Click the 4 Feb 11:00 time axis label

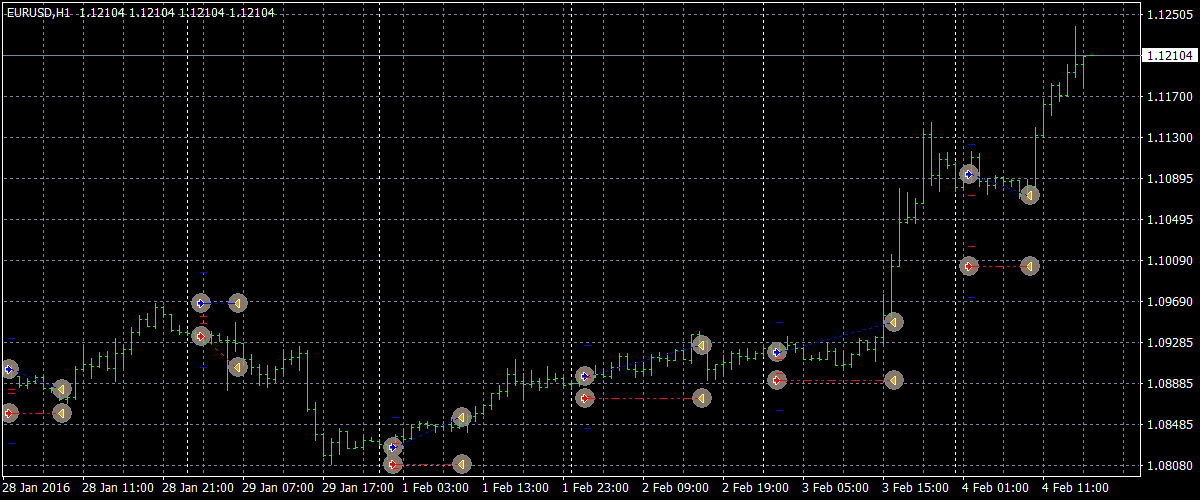click(1076, 488)
